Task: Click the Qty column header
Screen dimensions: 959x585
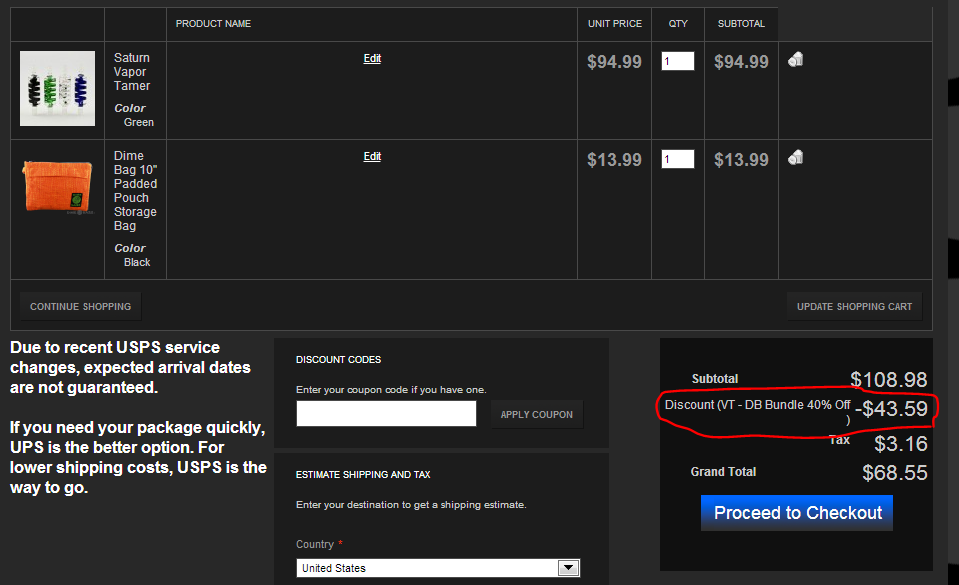Action: point(678,24)
